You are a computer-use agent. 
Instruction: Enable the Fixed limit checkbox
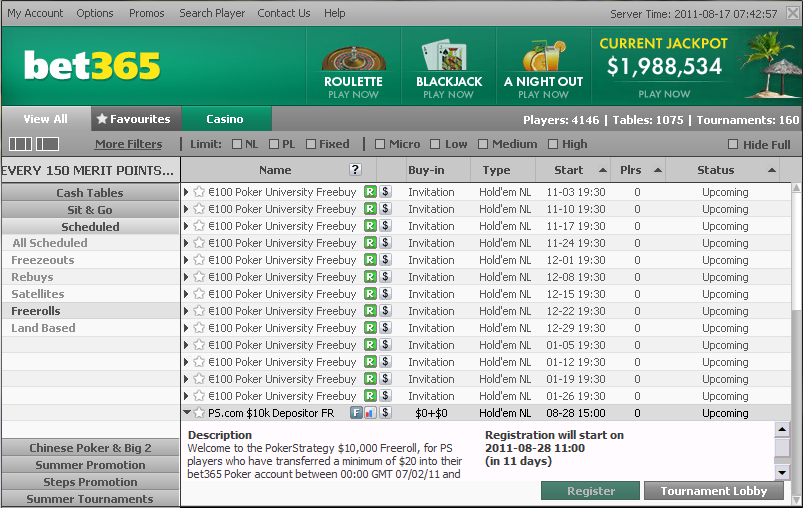pos(311,144)
